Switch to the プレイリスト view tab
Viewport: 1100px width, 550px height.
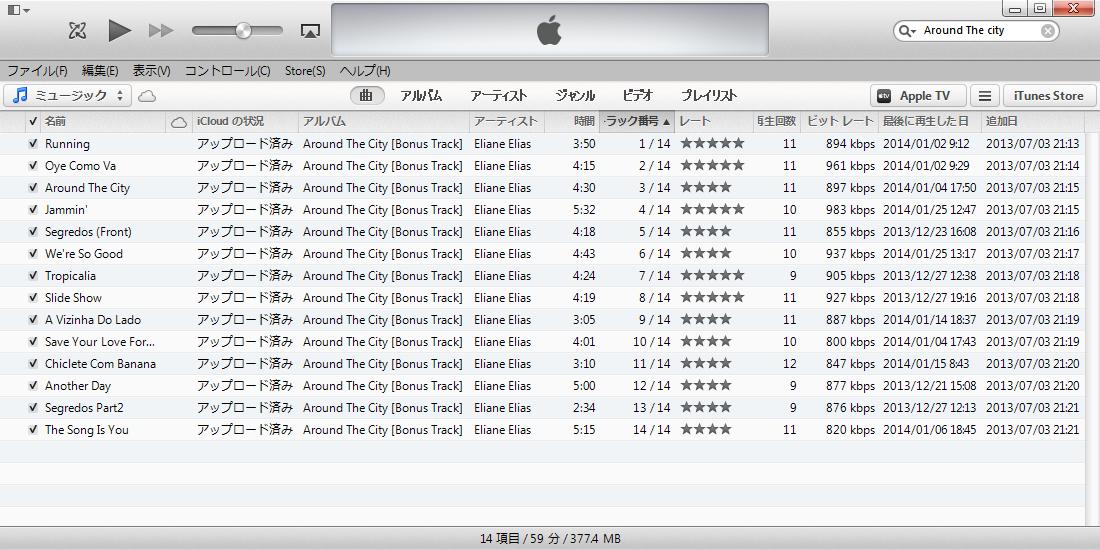[709, 96]
